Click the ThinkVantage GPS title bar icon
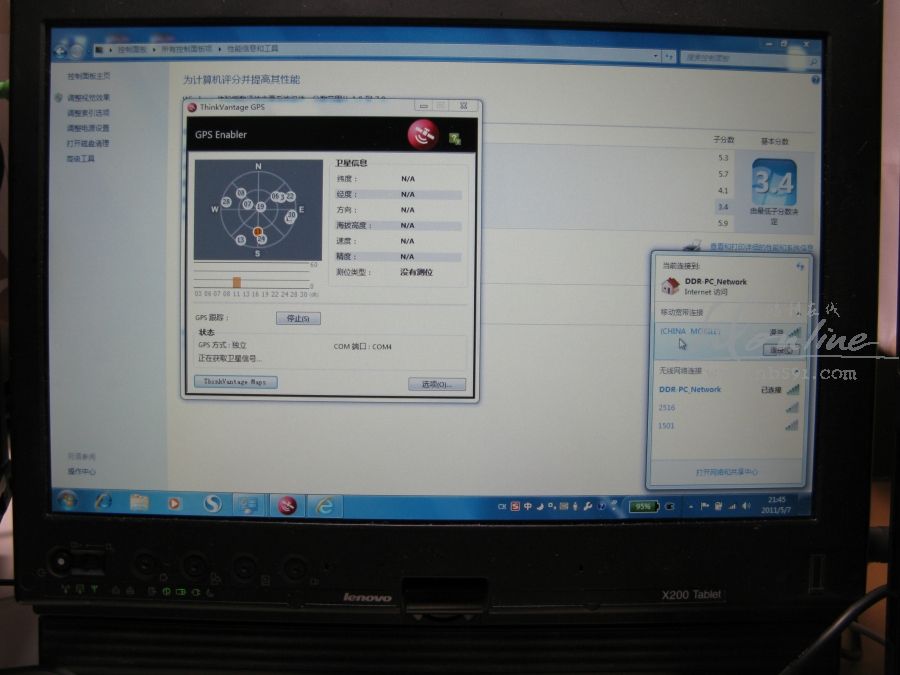Image resolution: width=900 pixels, height=675 pixels. (192, 107)
